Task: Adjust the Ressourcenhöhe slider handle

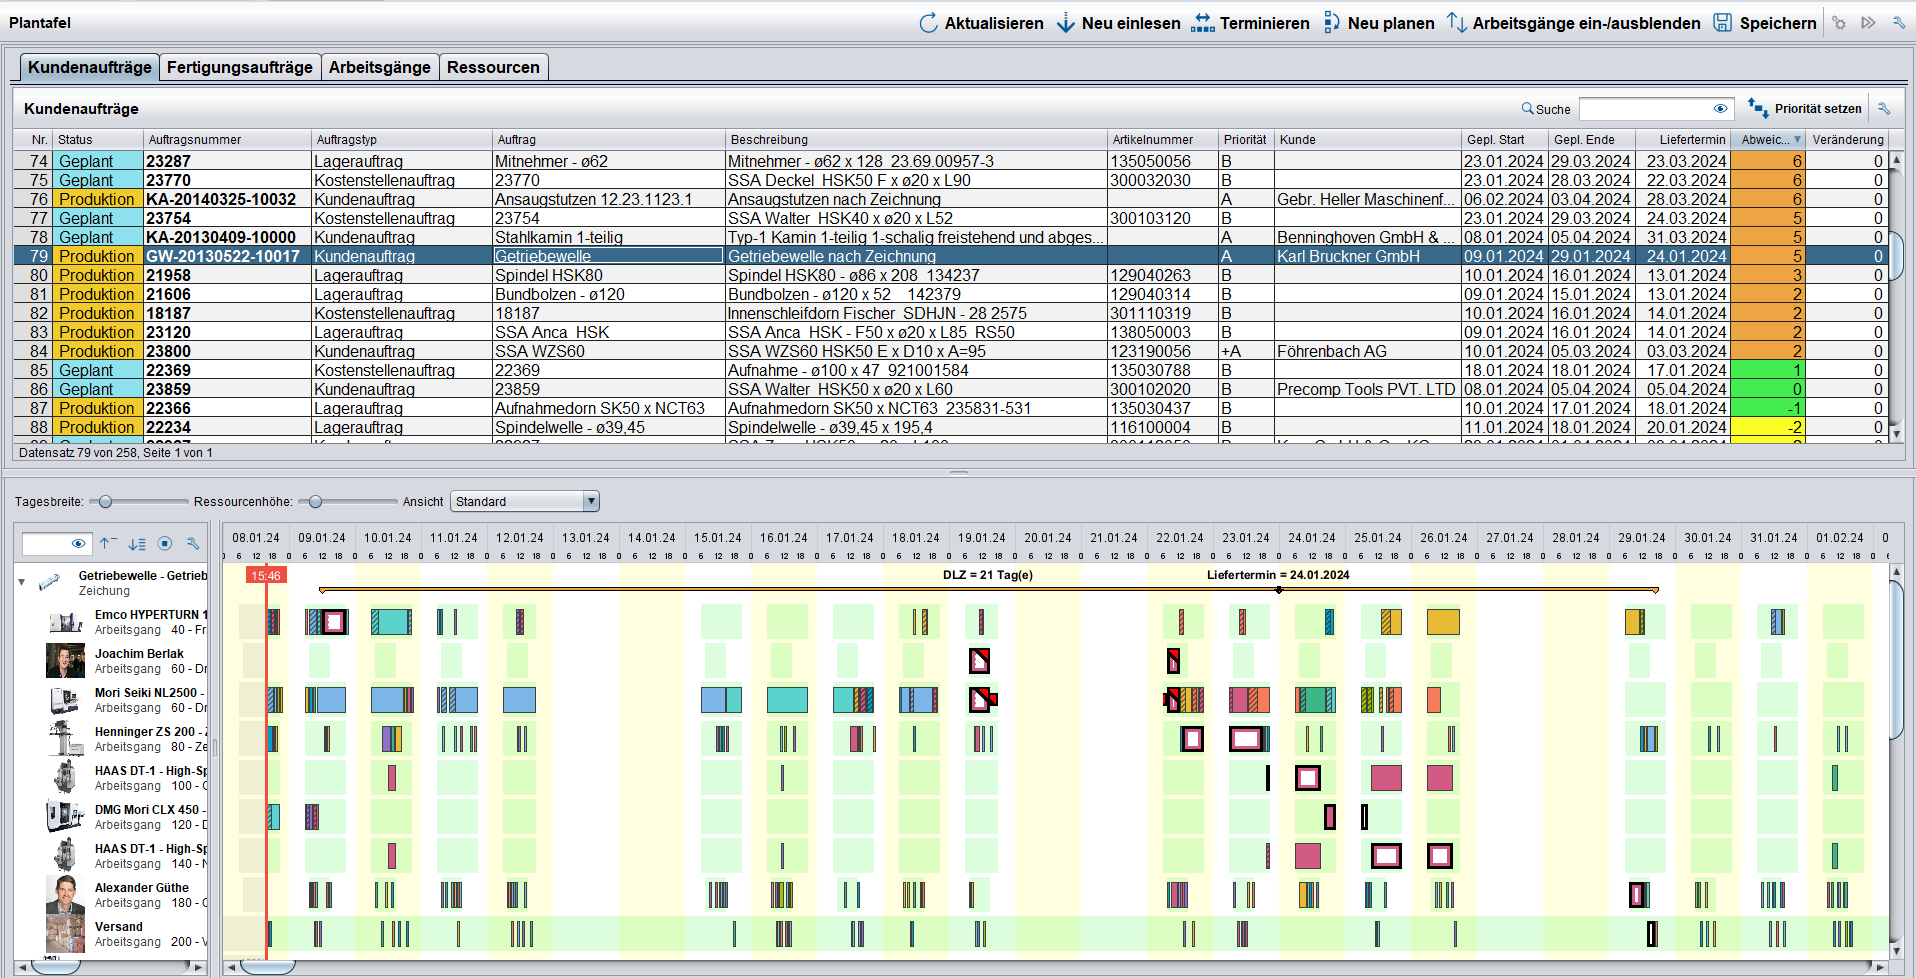Action: click(x=316, y=501)
